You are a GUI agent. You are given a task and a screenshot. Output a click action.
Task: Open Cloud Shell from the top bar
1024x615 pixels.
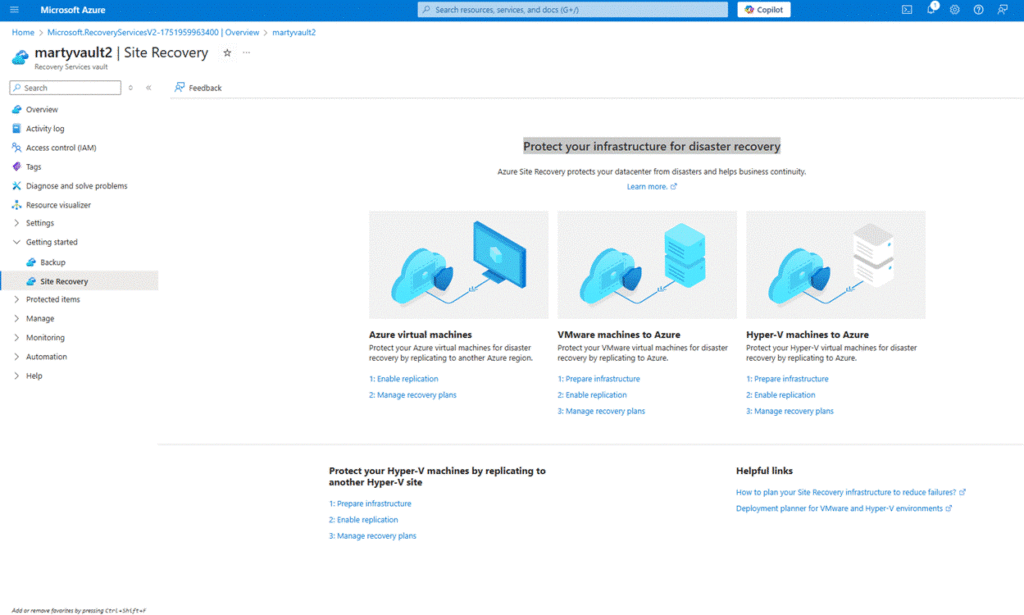pos(906,9)
